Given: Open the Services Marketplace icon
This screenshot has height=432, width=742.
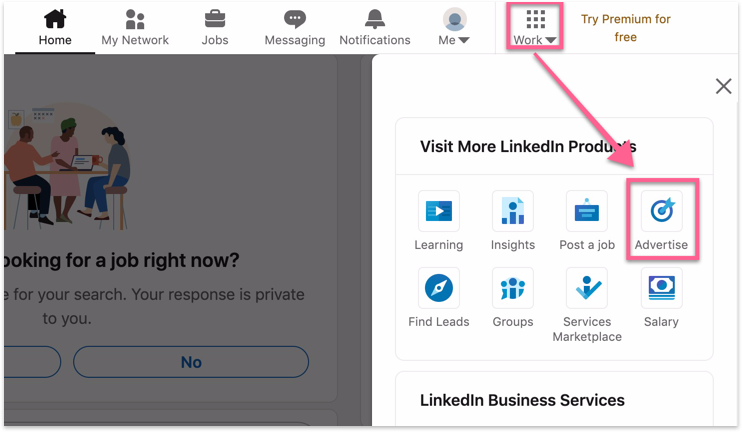Looking at the screenshot, I should pos(587,289).
